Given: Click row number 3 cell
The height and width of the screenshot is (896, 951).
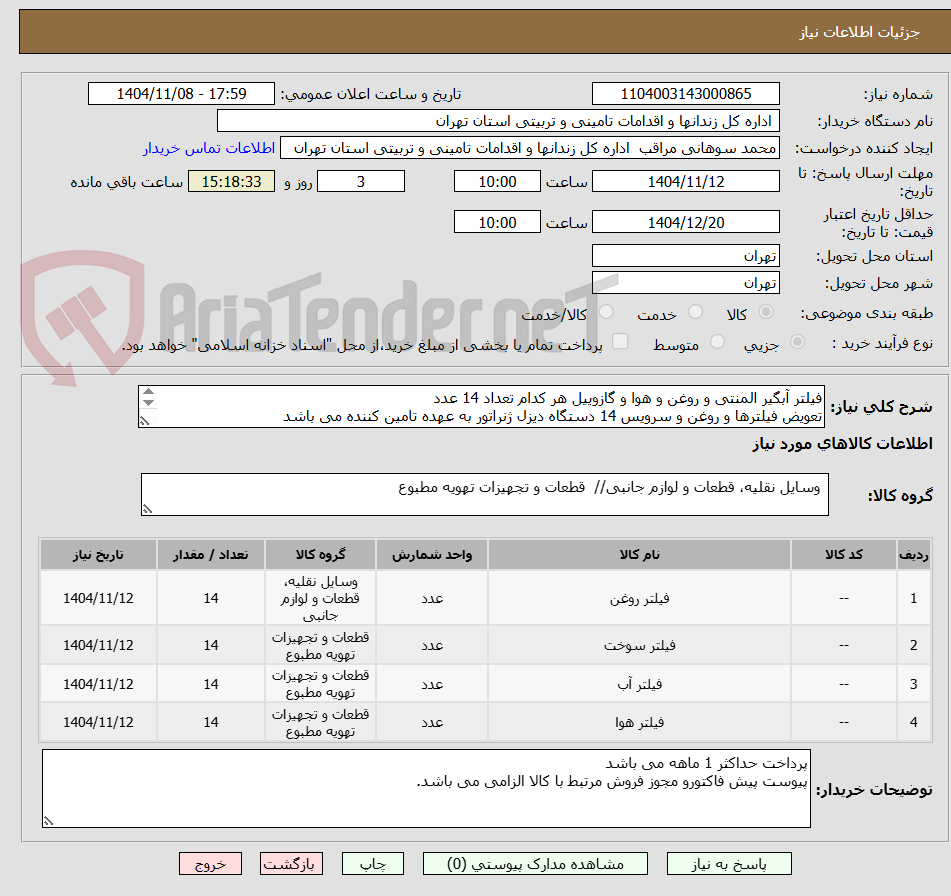Looking at the screenshot, I should [913, 684].
